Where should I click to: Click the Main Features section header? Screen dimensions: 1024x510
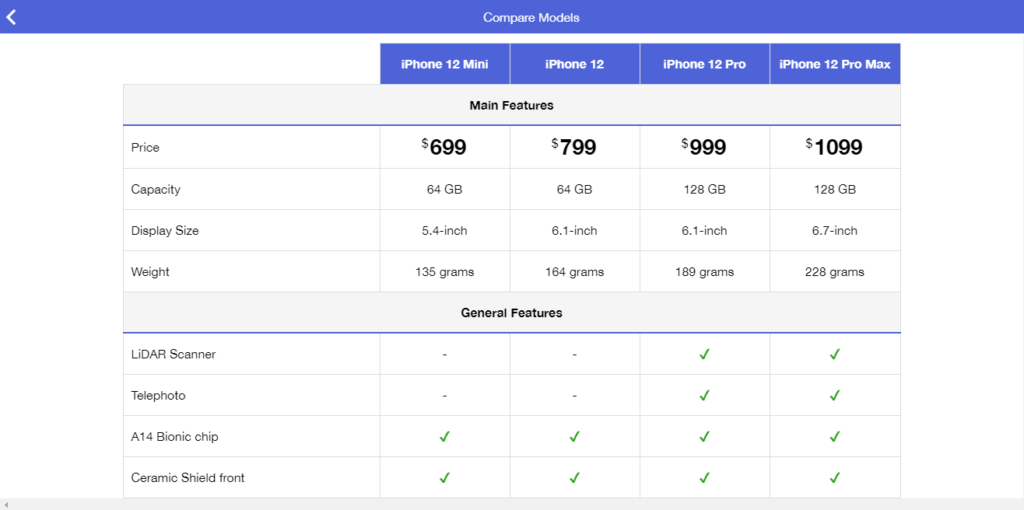click(x=511, y=105)
